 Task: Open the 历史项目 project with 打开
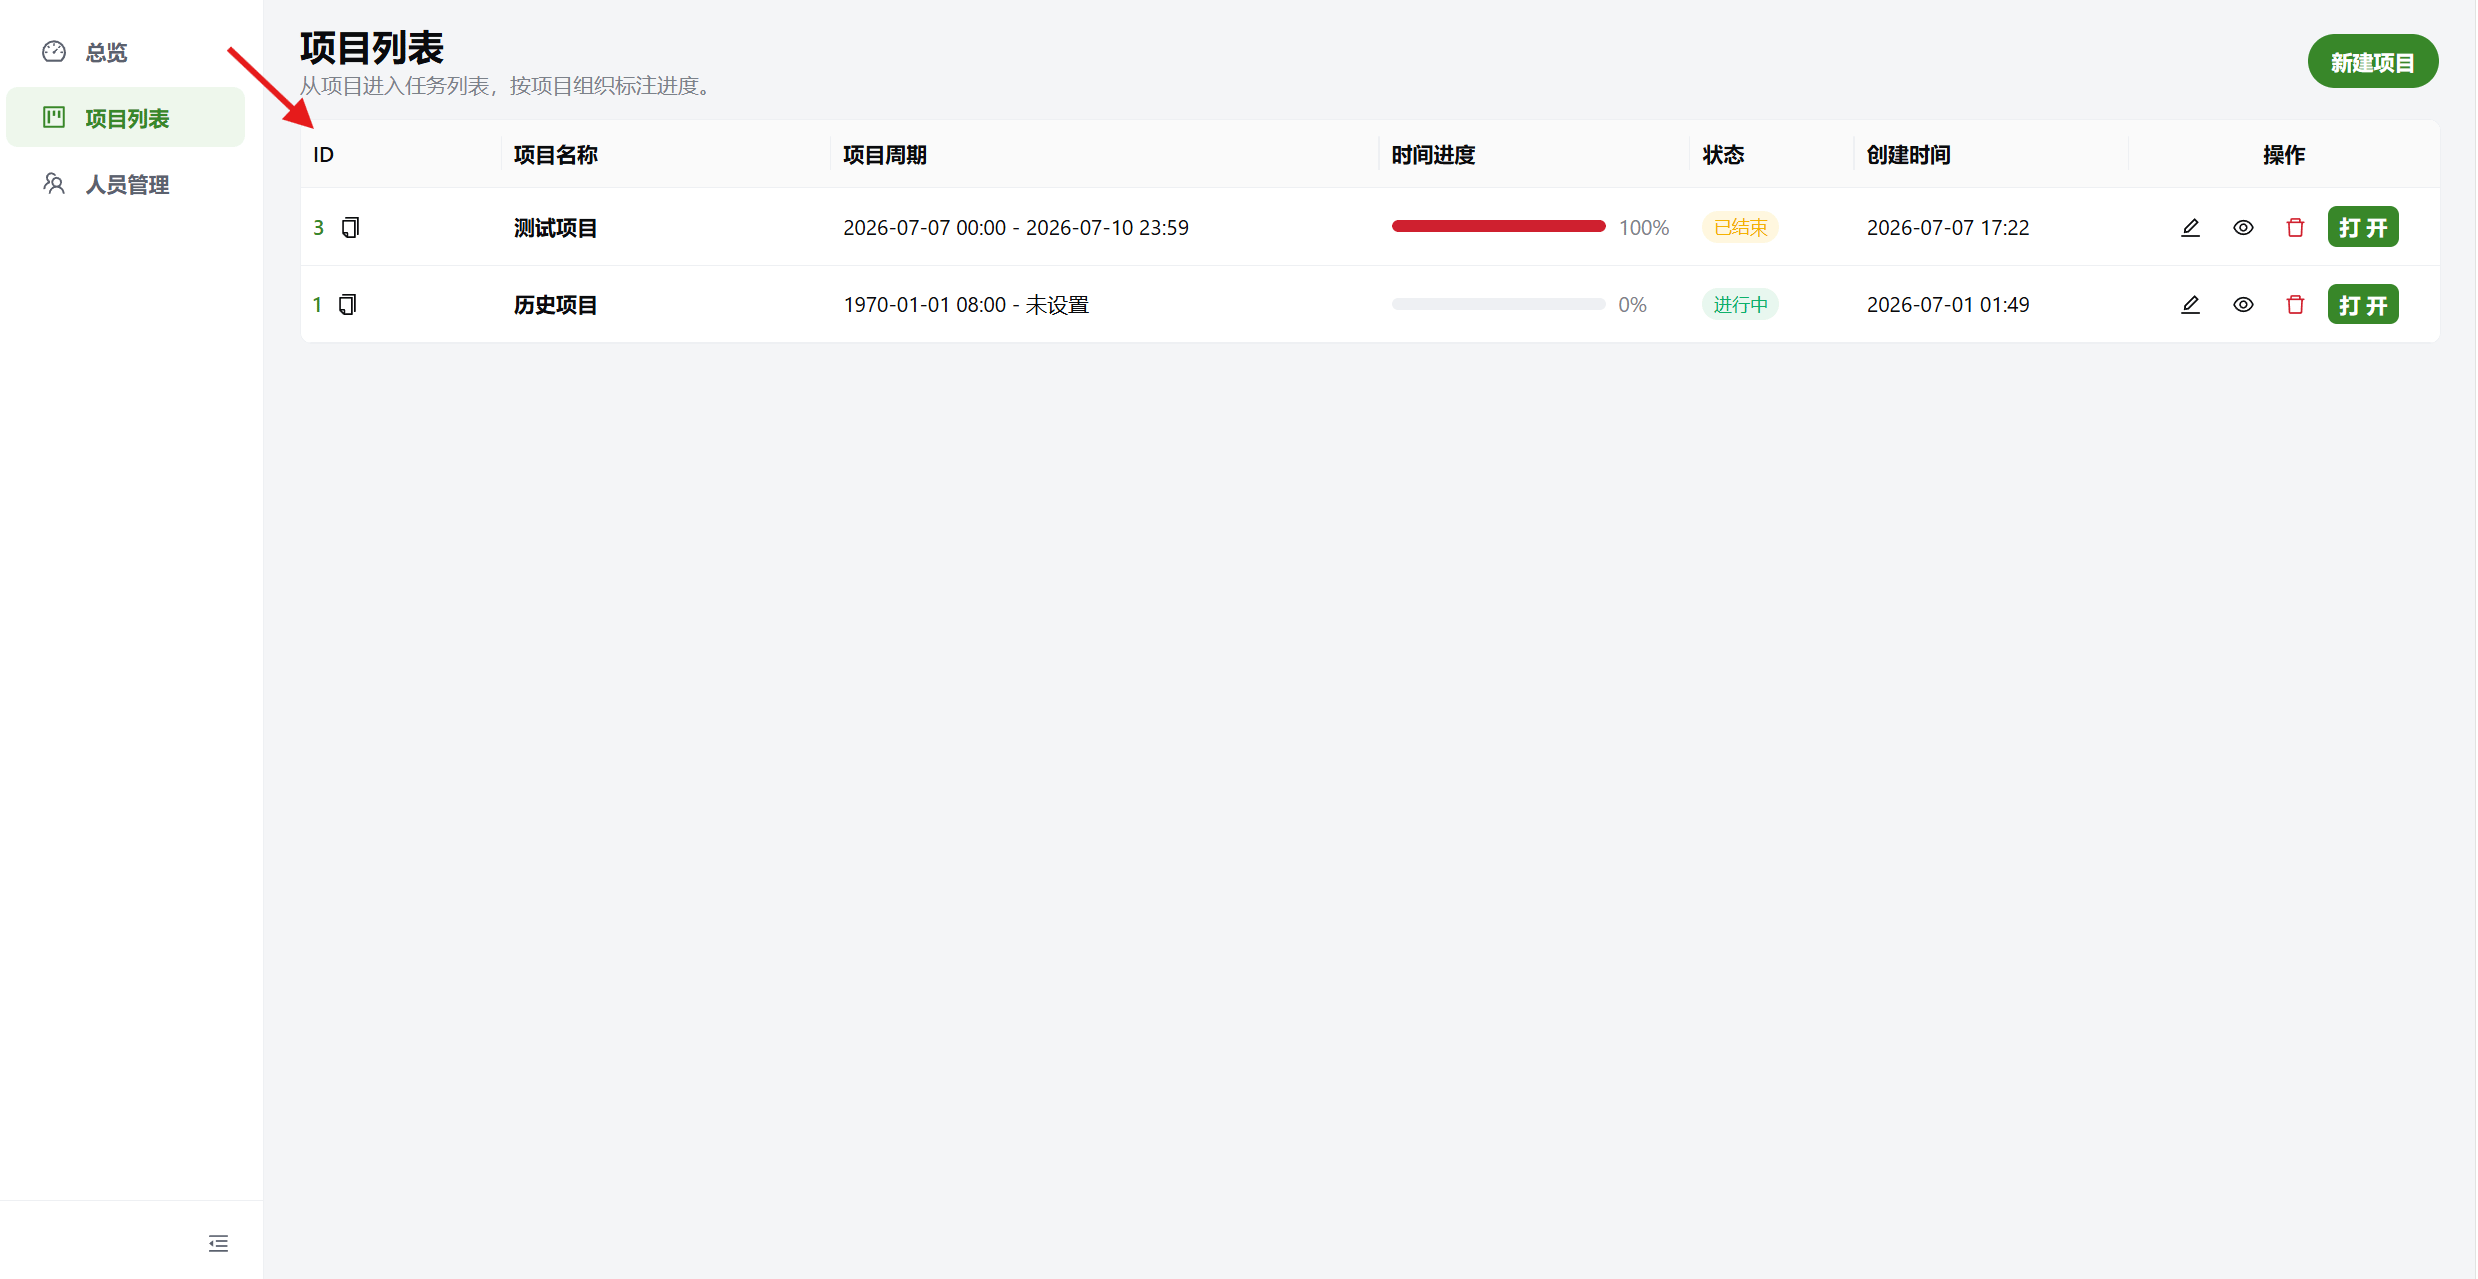pos(2363,305)
